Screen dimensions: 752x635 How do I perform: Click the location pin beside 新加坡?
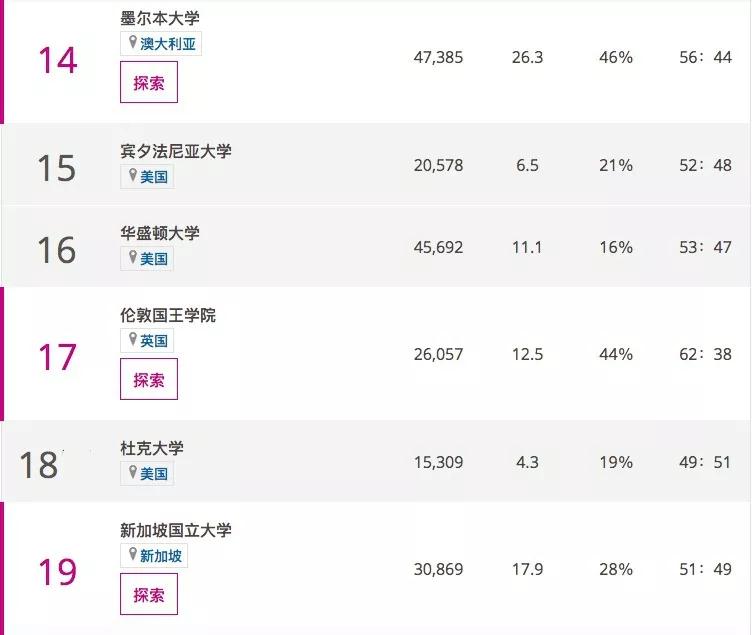(x=132, y=555)
